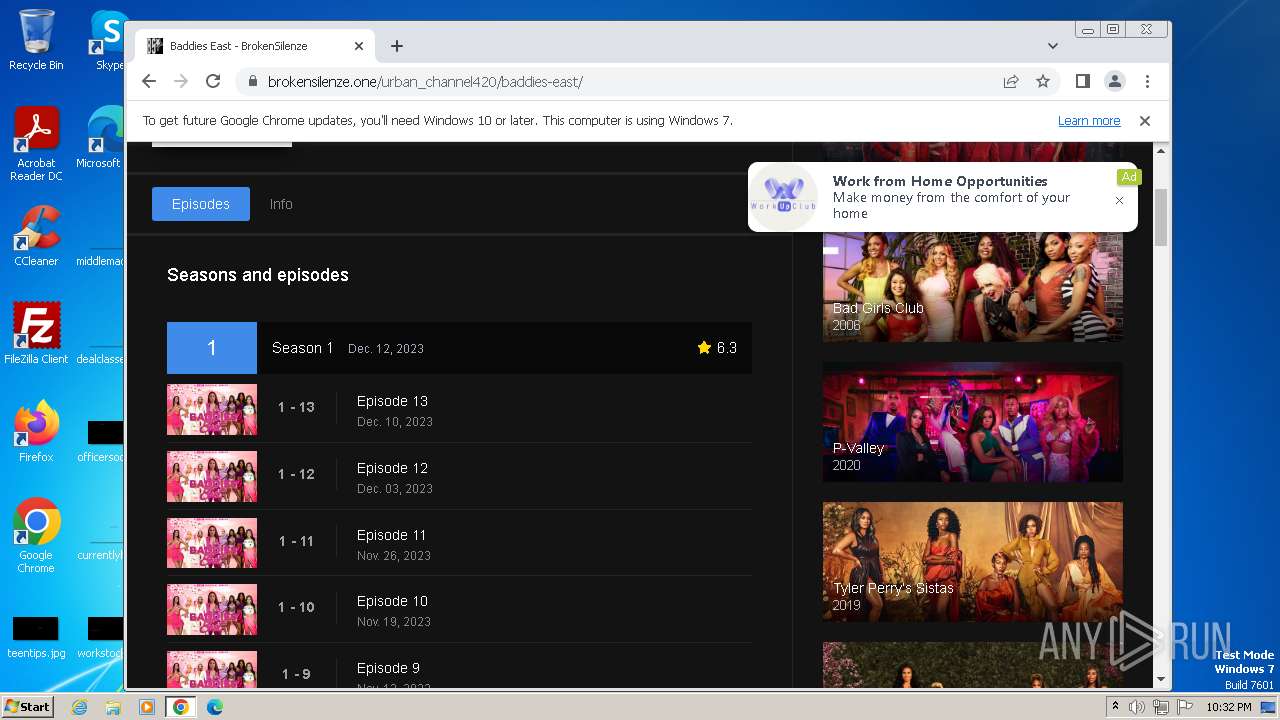Open the P-Valley show card

click(972, 422)
